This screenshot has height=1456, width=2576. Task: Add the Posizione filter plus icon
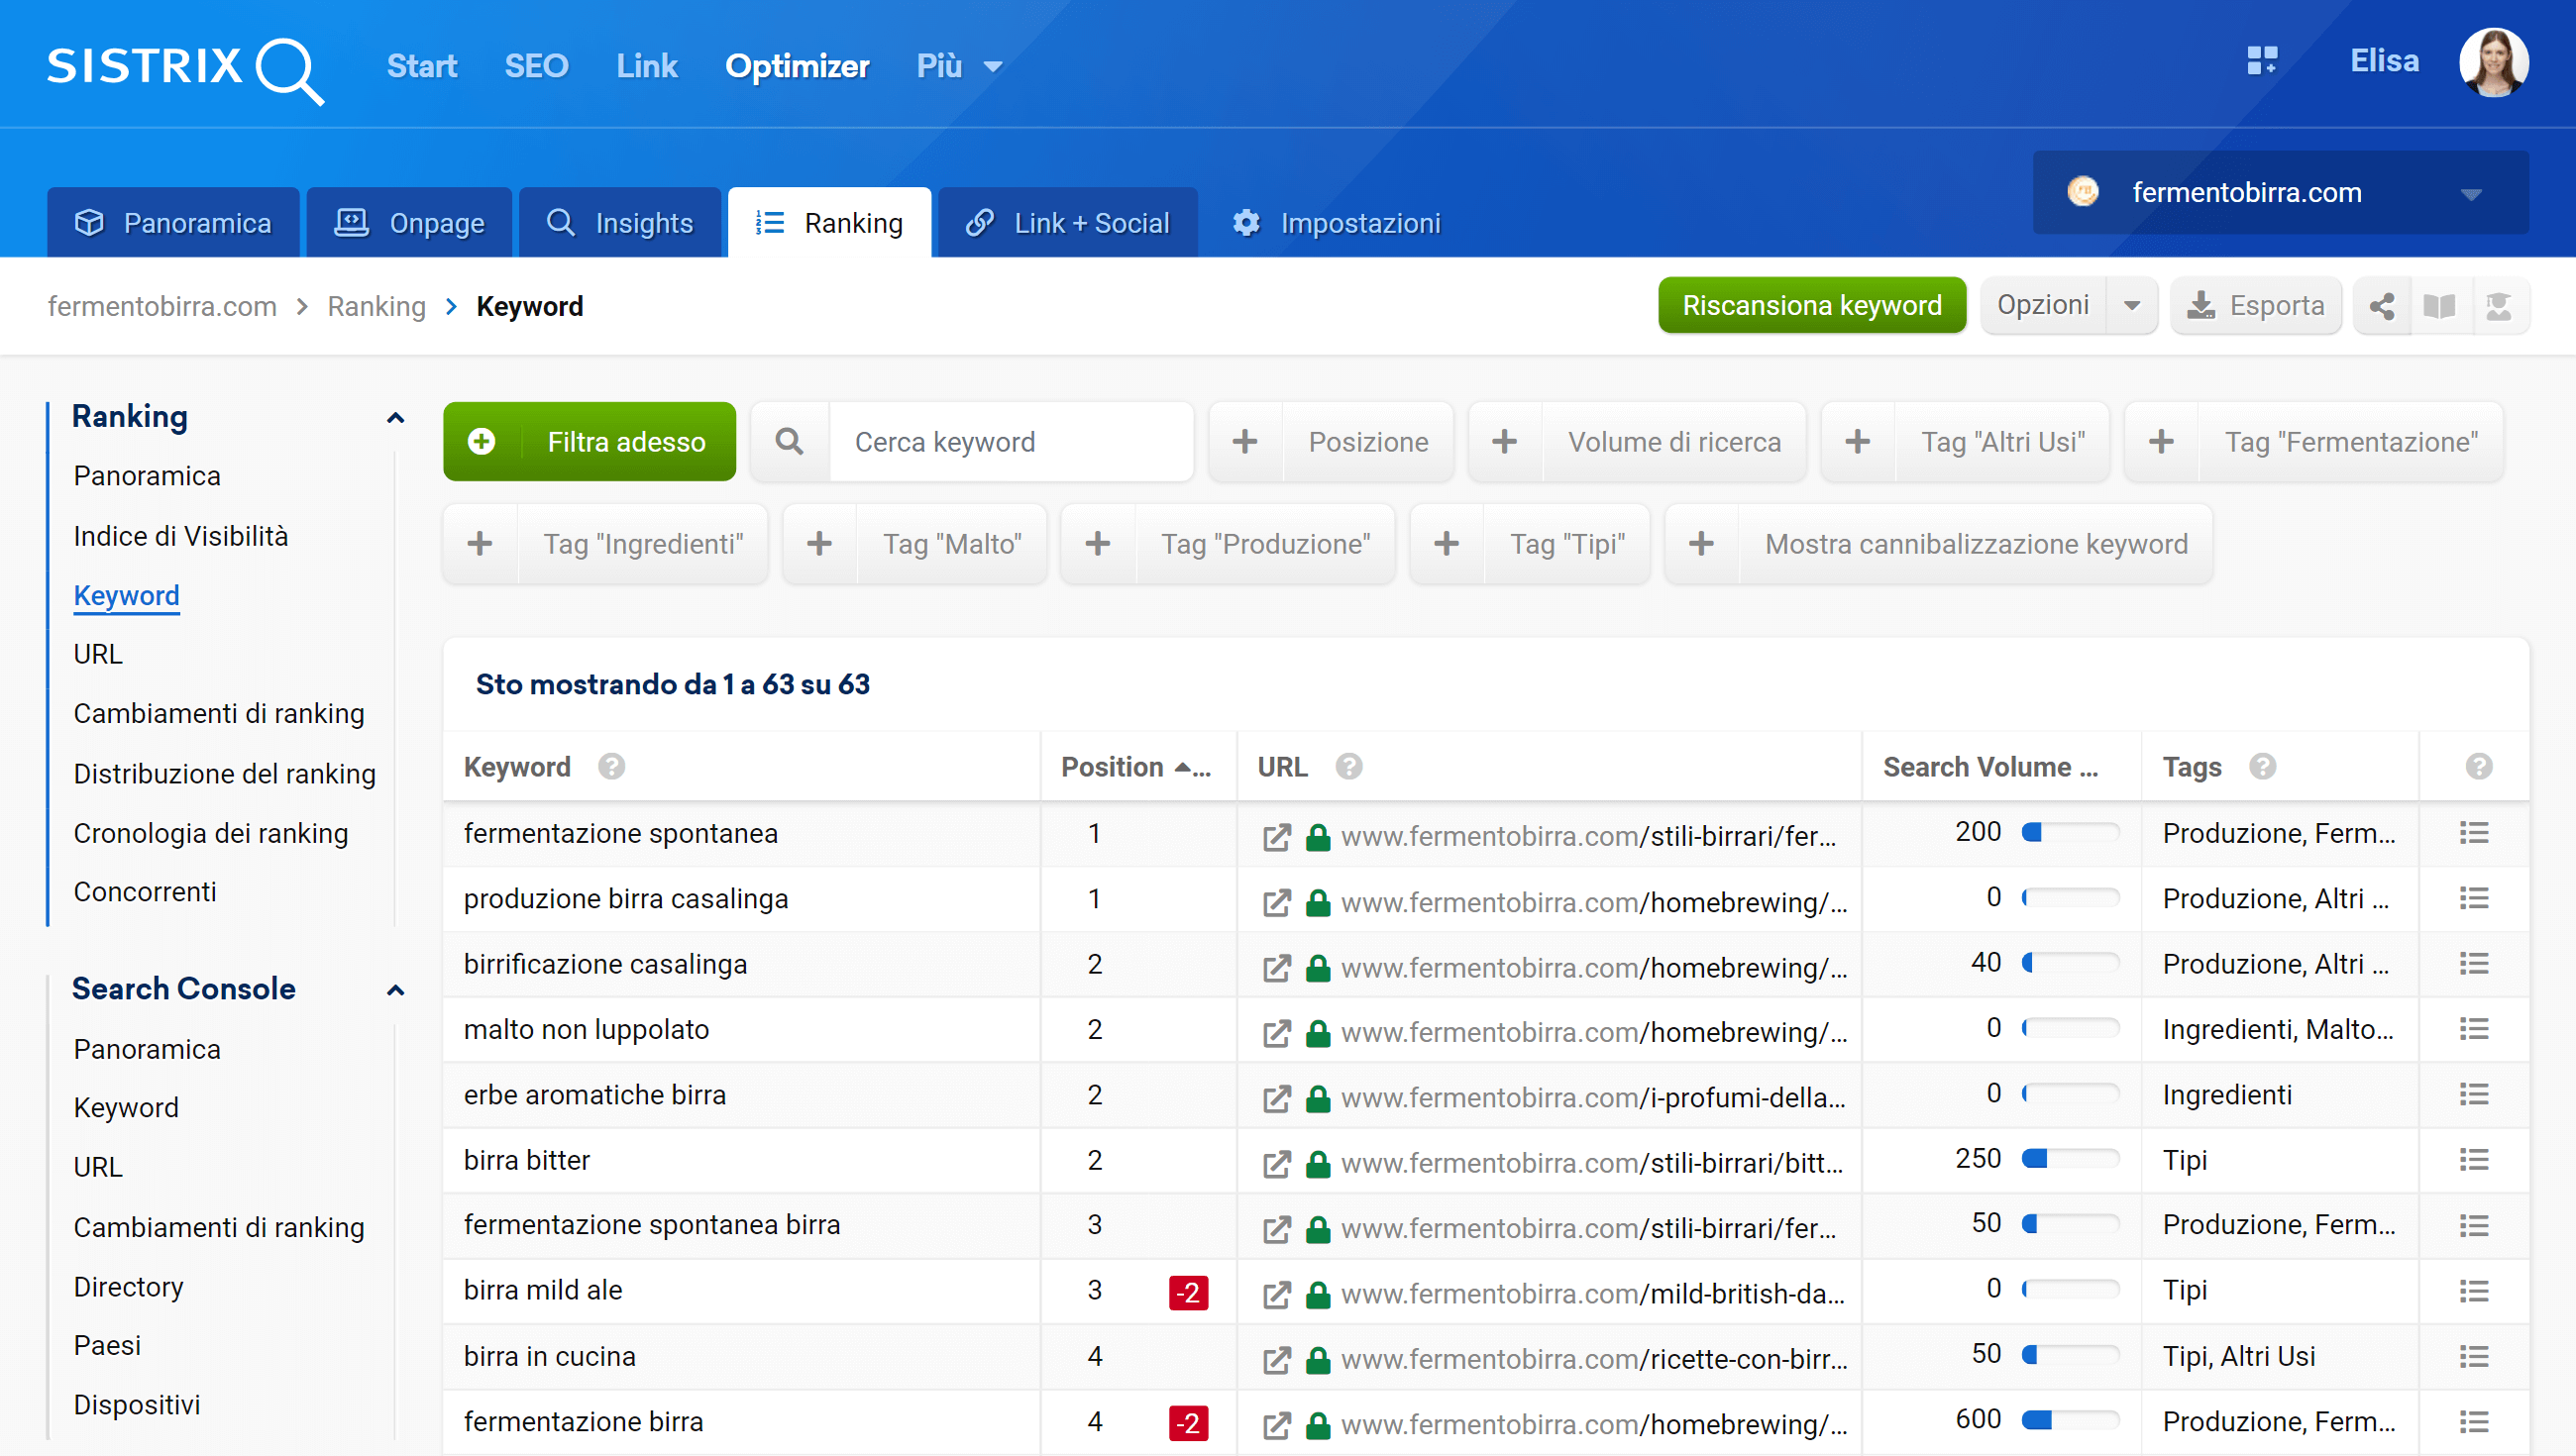pyautogui.click(x=1245, y=442)
